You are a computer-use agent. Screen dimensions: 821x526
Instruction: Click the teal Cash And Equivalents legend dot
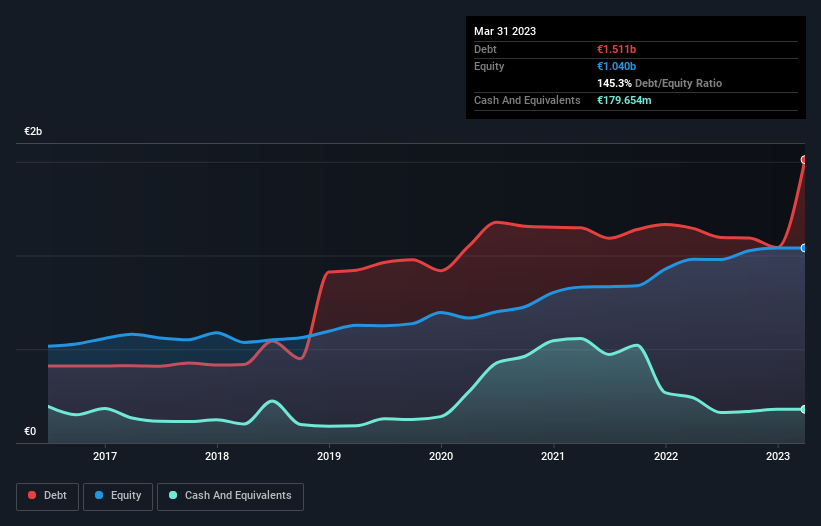click(173, 495)
